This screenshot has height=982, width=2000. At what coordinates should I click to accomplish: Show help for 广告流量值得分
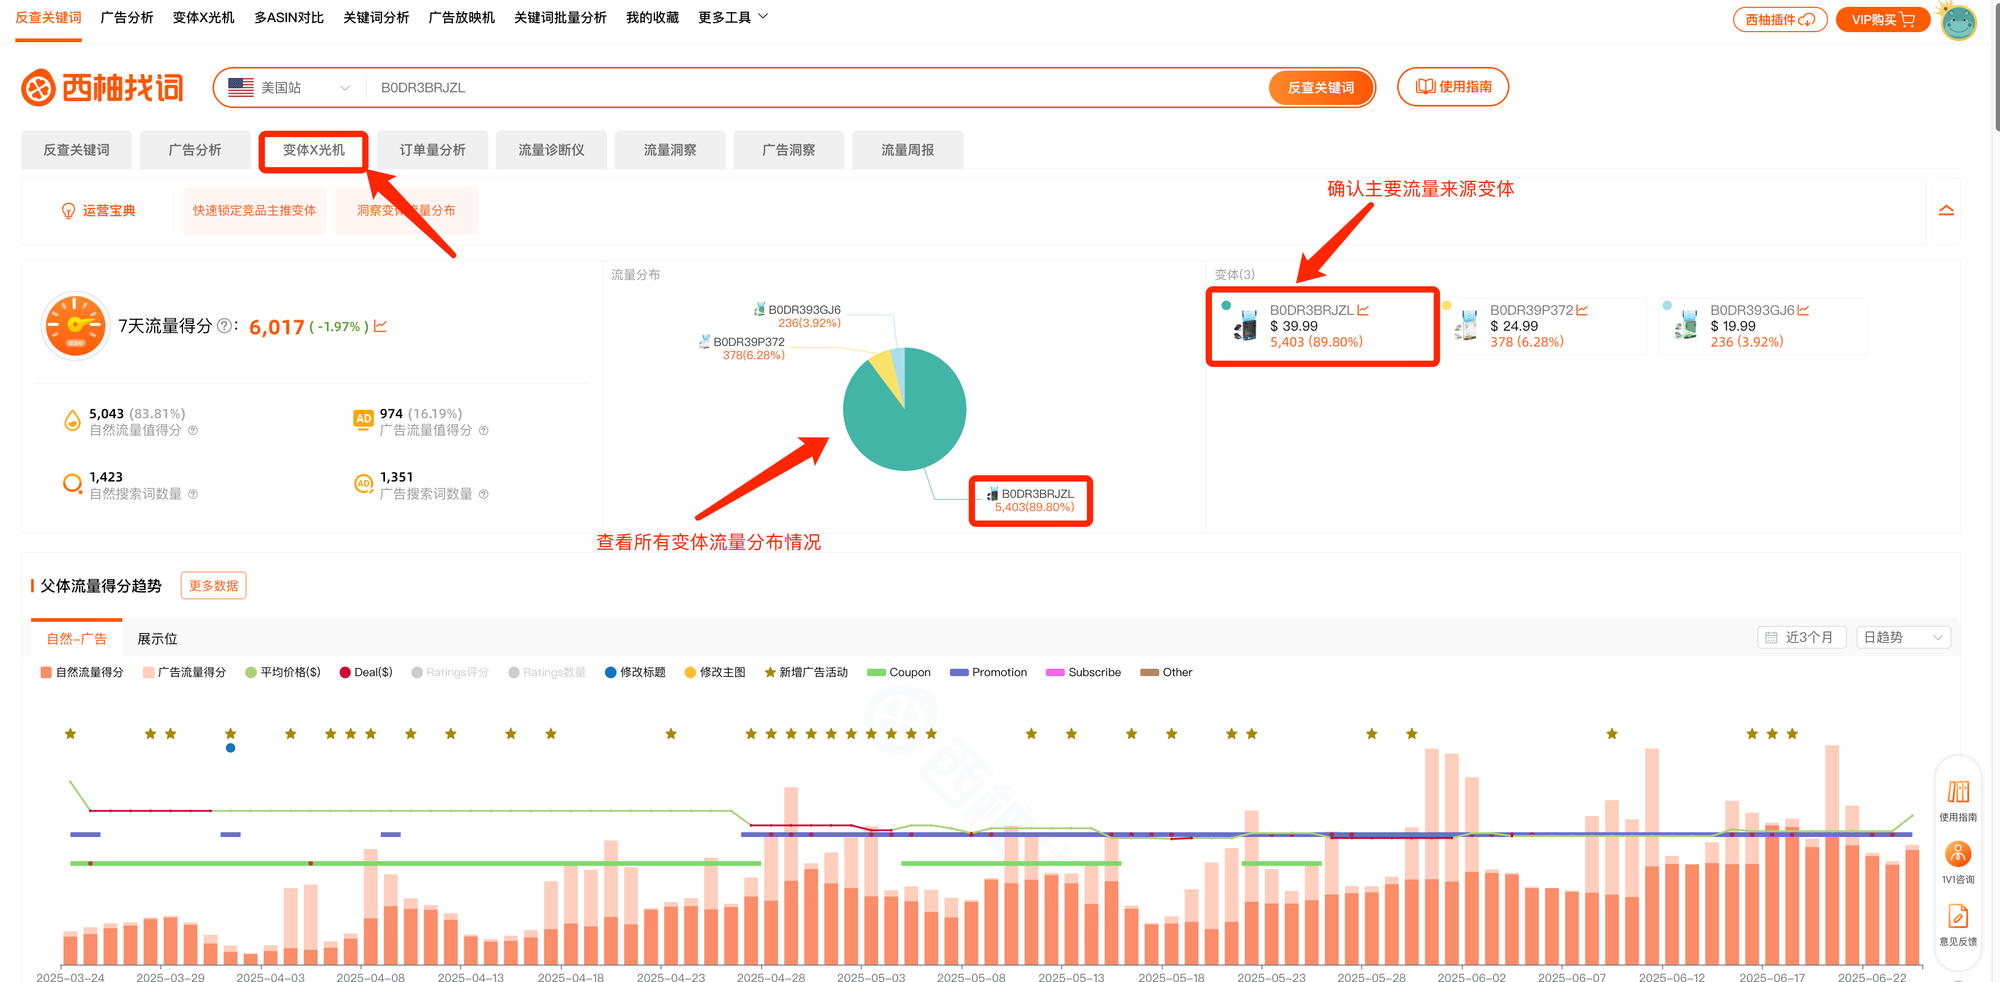(484, 430)
